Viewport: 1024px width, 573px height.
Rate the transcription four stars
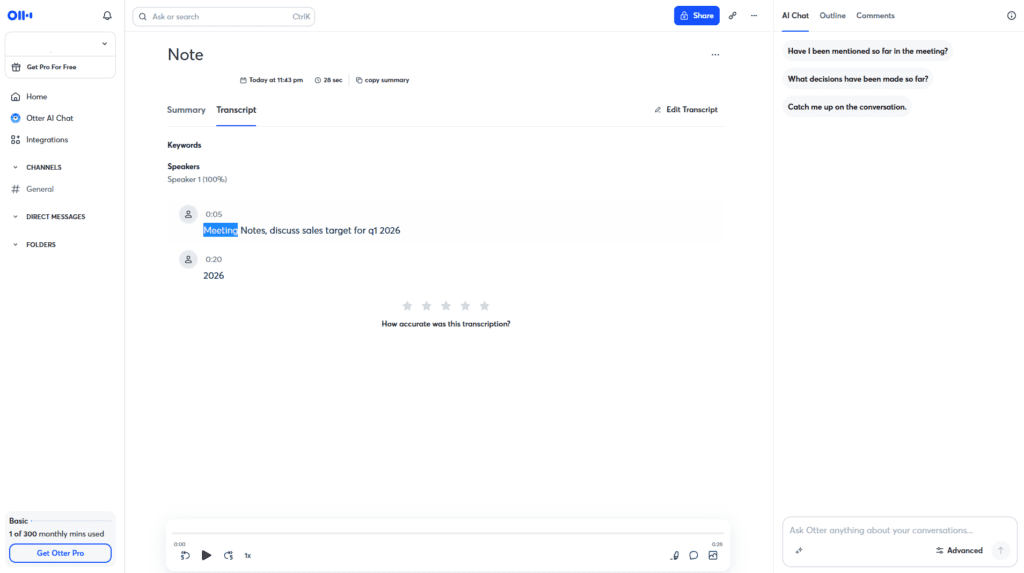465,306
